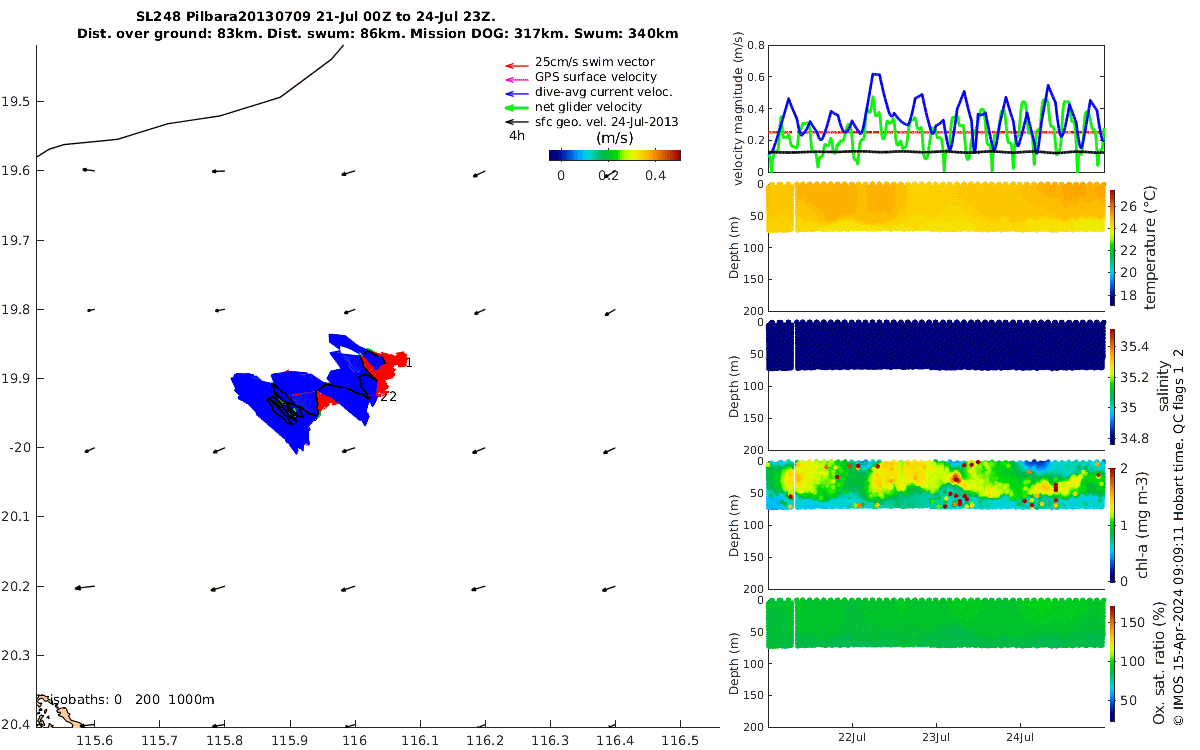Click the longitude tick label 116.5
The height and width of the screenshot is (750, 1200).
click(680, 741)
